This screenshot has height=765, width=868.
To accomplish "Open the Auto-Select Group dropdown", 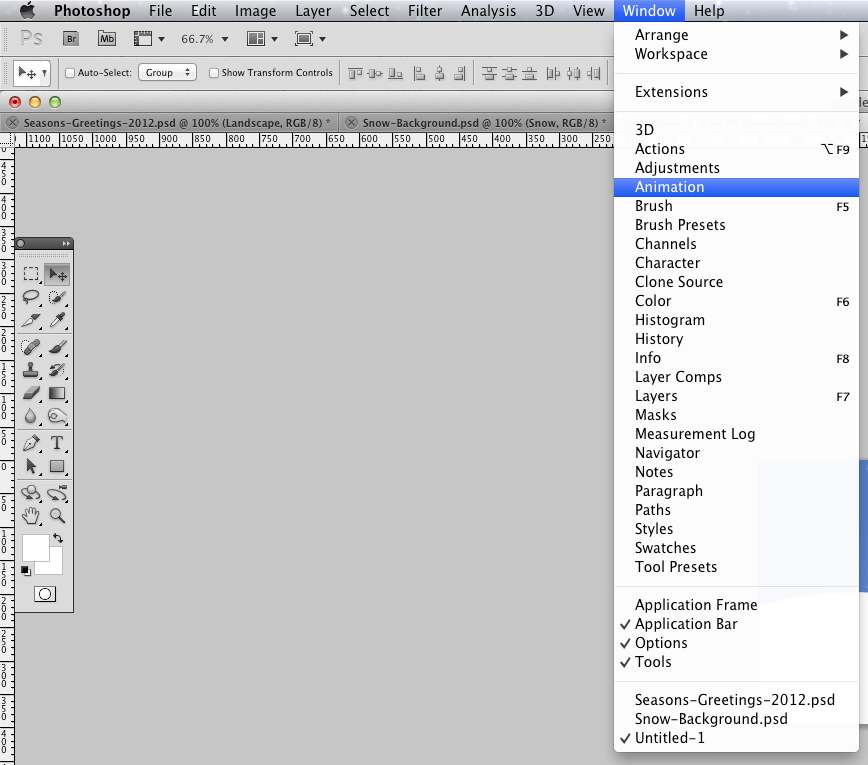I will (167, 73).
